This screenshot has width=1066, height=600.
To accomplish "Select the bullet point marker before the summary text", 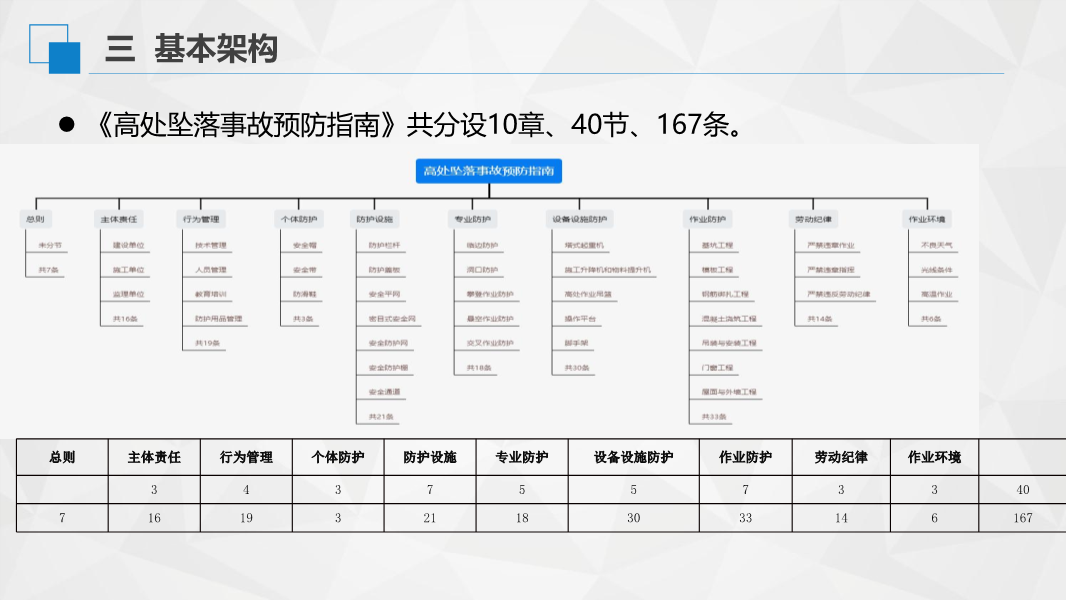I will pos(66,125).
